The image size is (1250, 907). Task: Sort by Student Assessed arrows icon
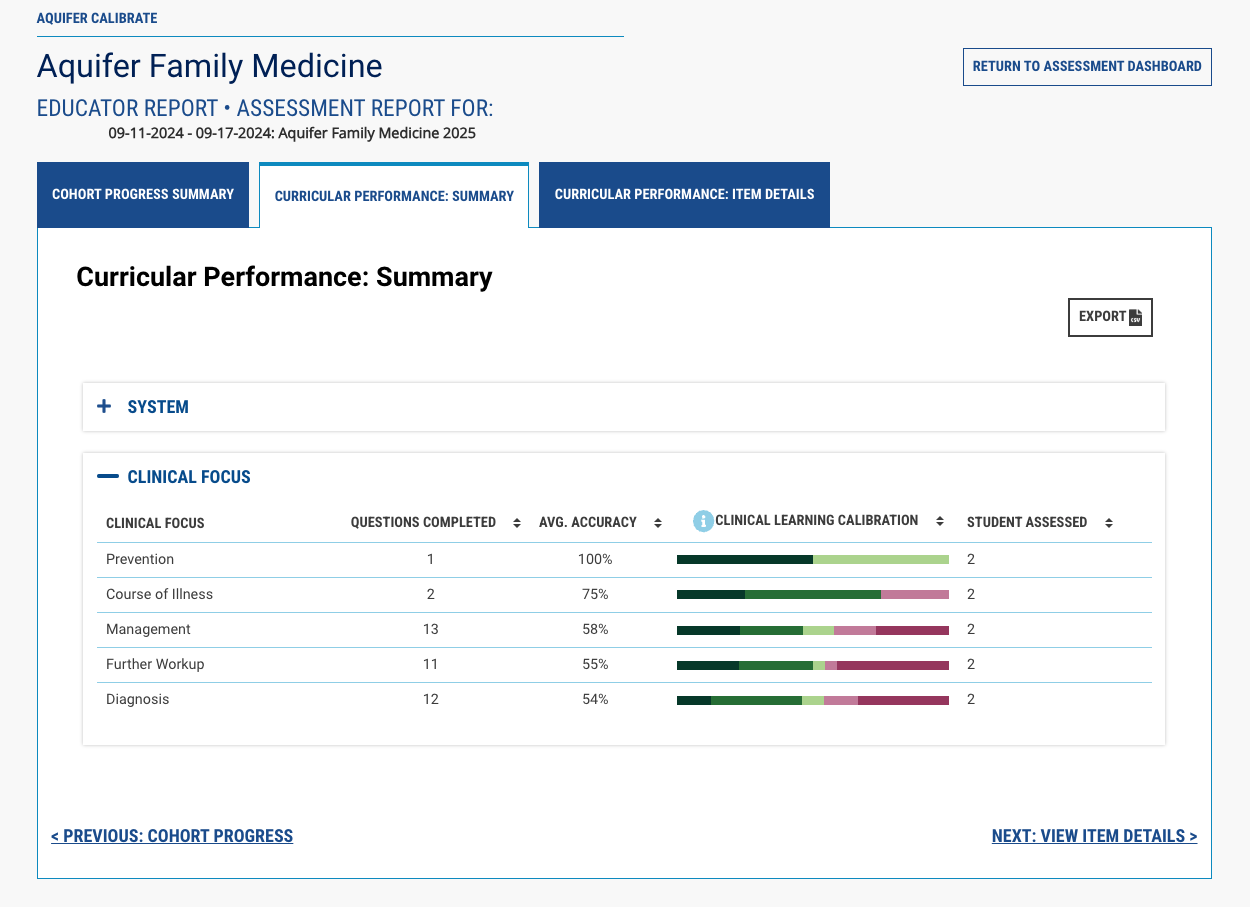(x=1109, y=523)
